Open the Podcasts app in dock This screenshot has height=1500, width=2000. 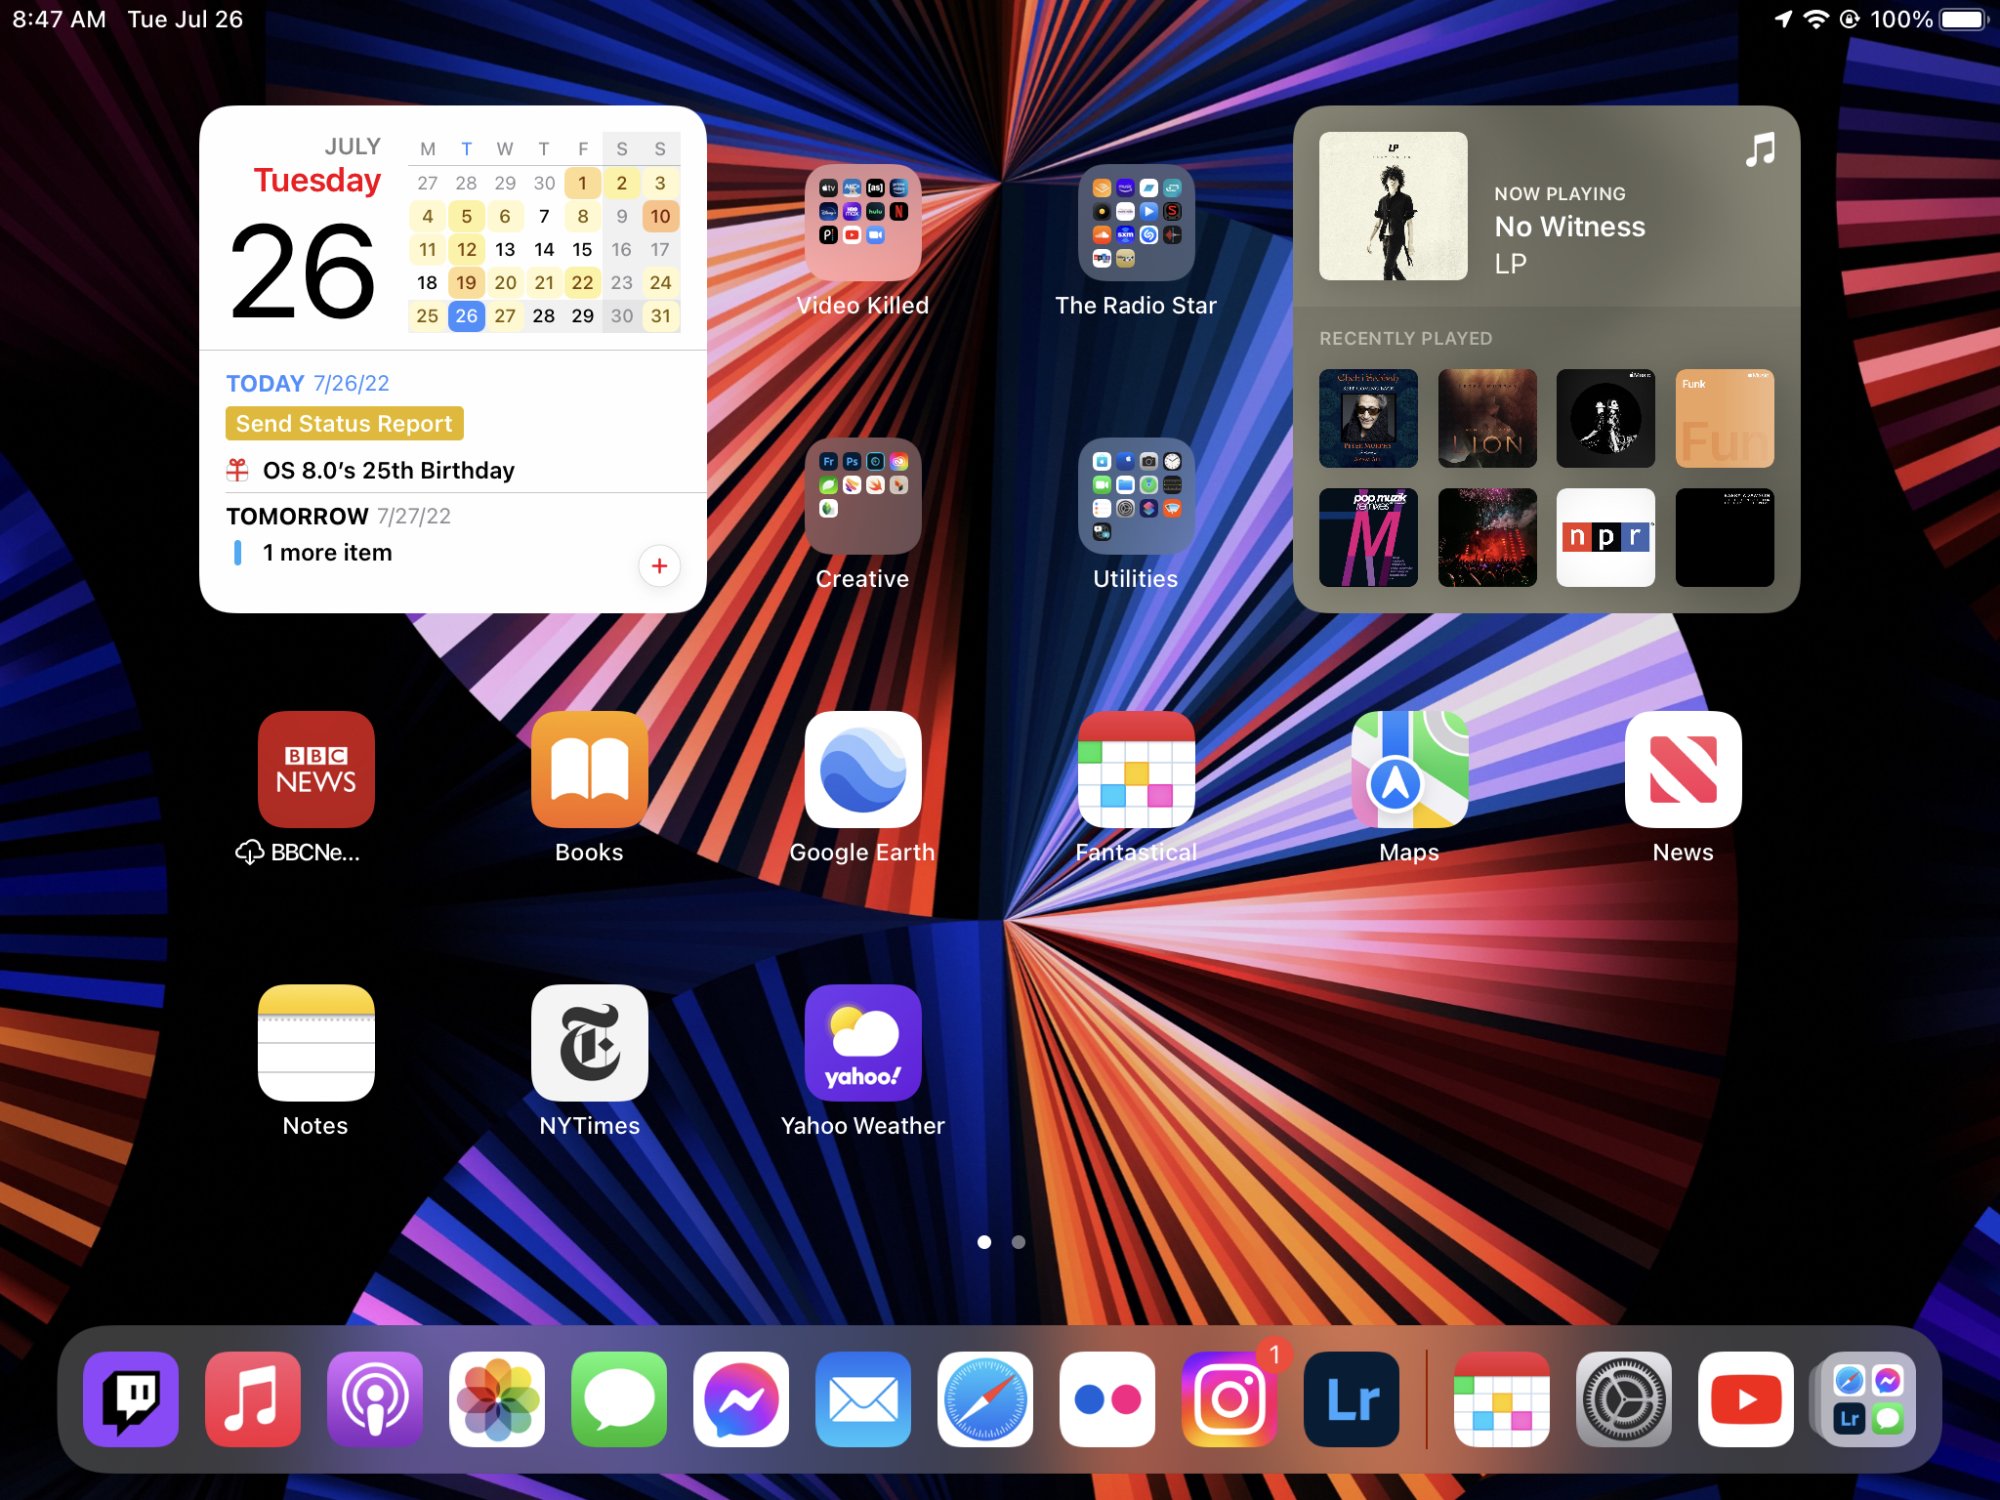click(x=375, y=1399)
